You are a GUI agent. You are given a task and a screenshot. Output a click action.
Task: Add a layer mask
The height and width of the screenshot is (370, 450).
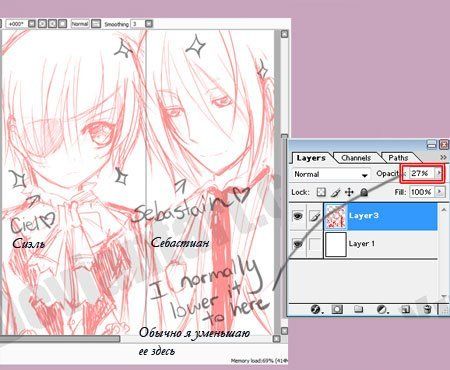tap(337, 309)
